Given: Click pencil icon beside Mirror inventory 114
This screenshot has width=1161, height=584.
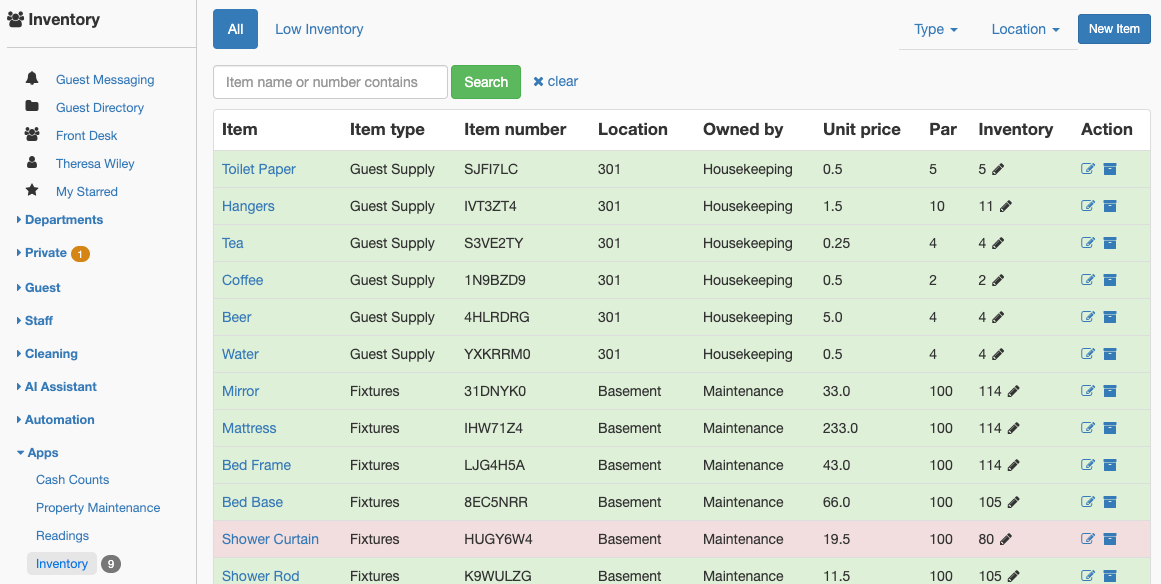Looking at the screenshot, I should tap(1014, 392).
